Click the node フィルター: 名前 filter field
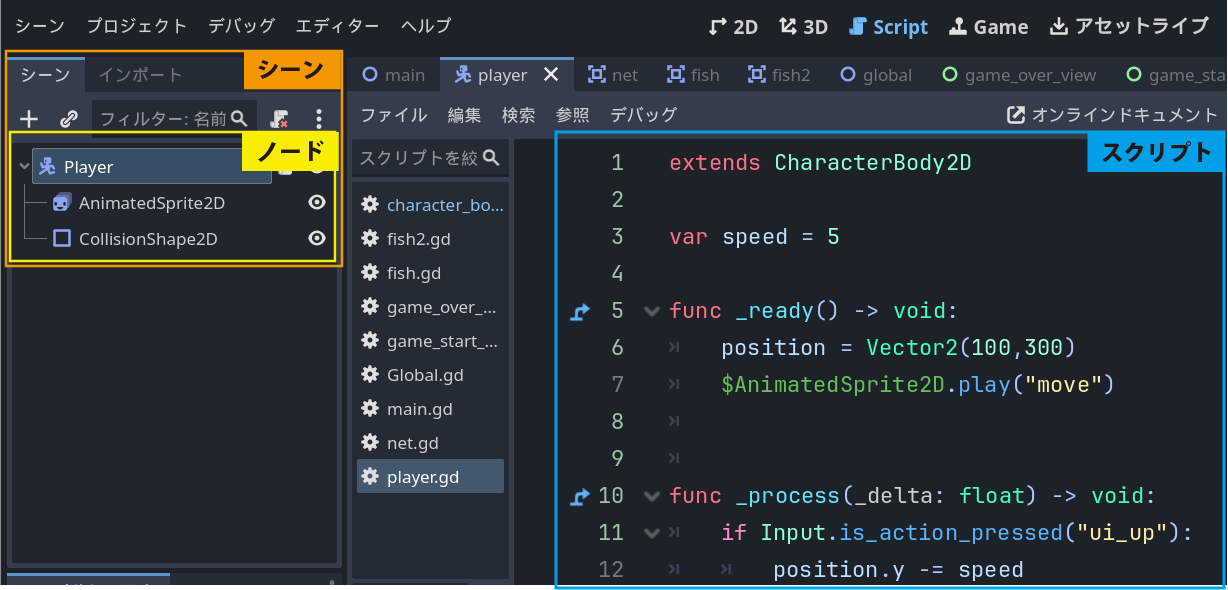 tap(175, 119)
